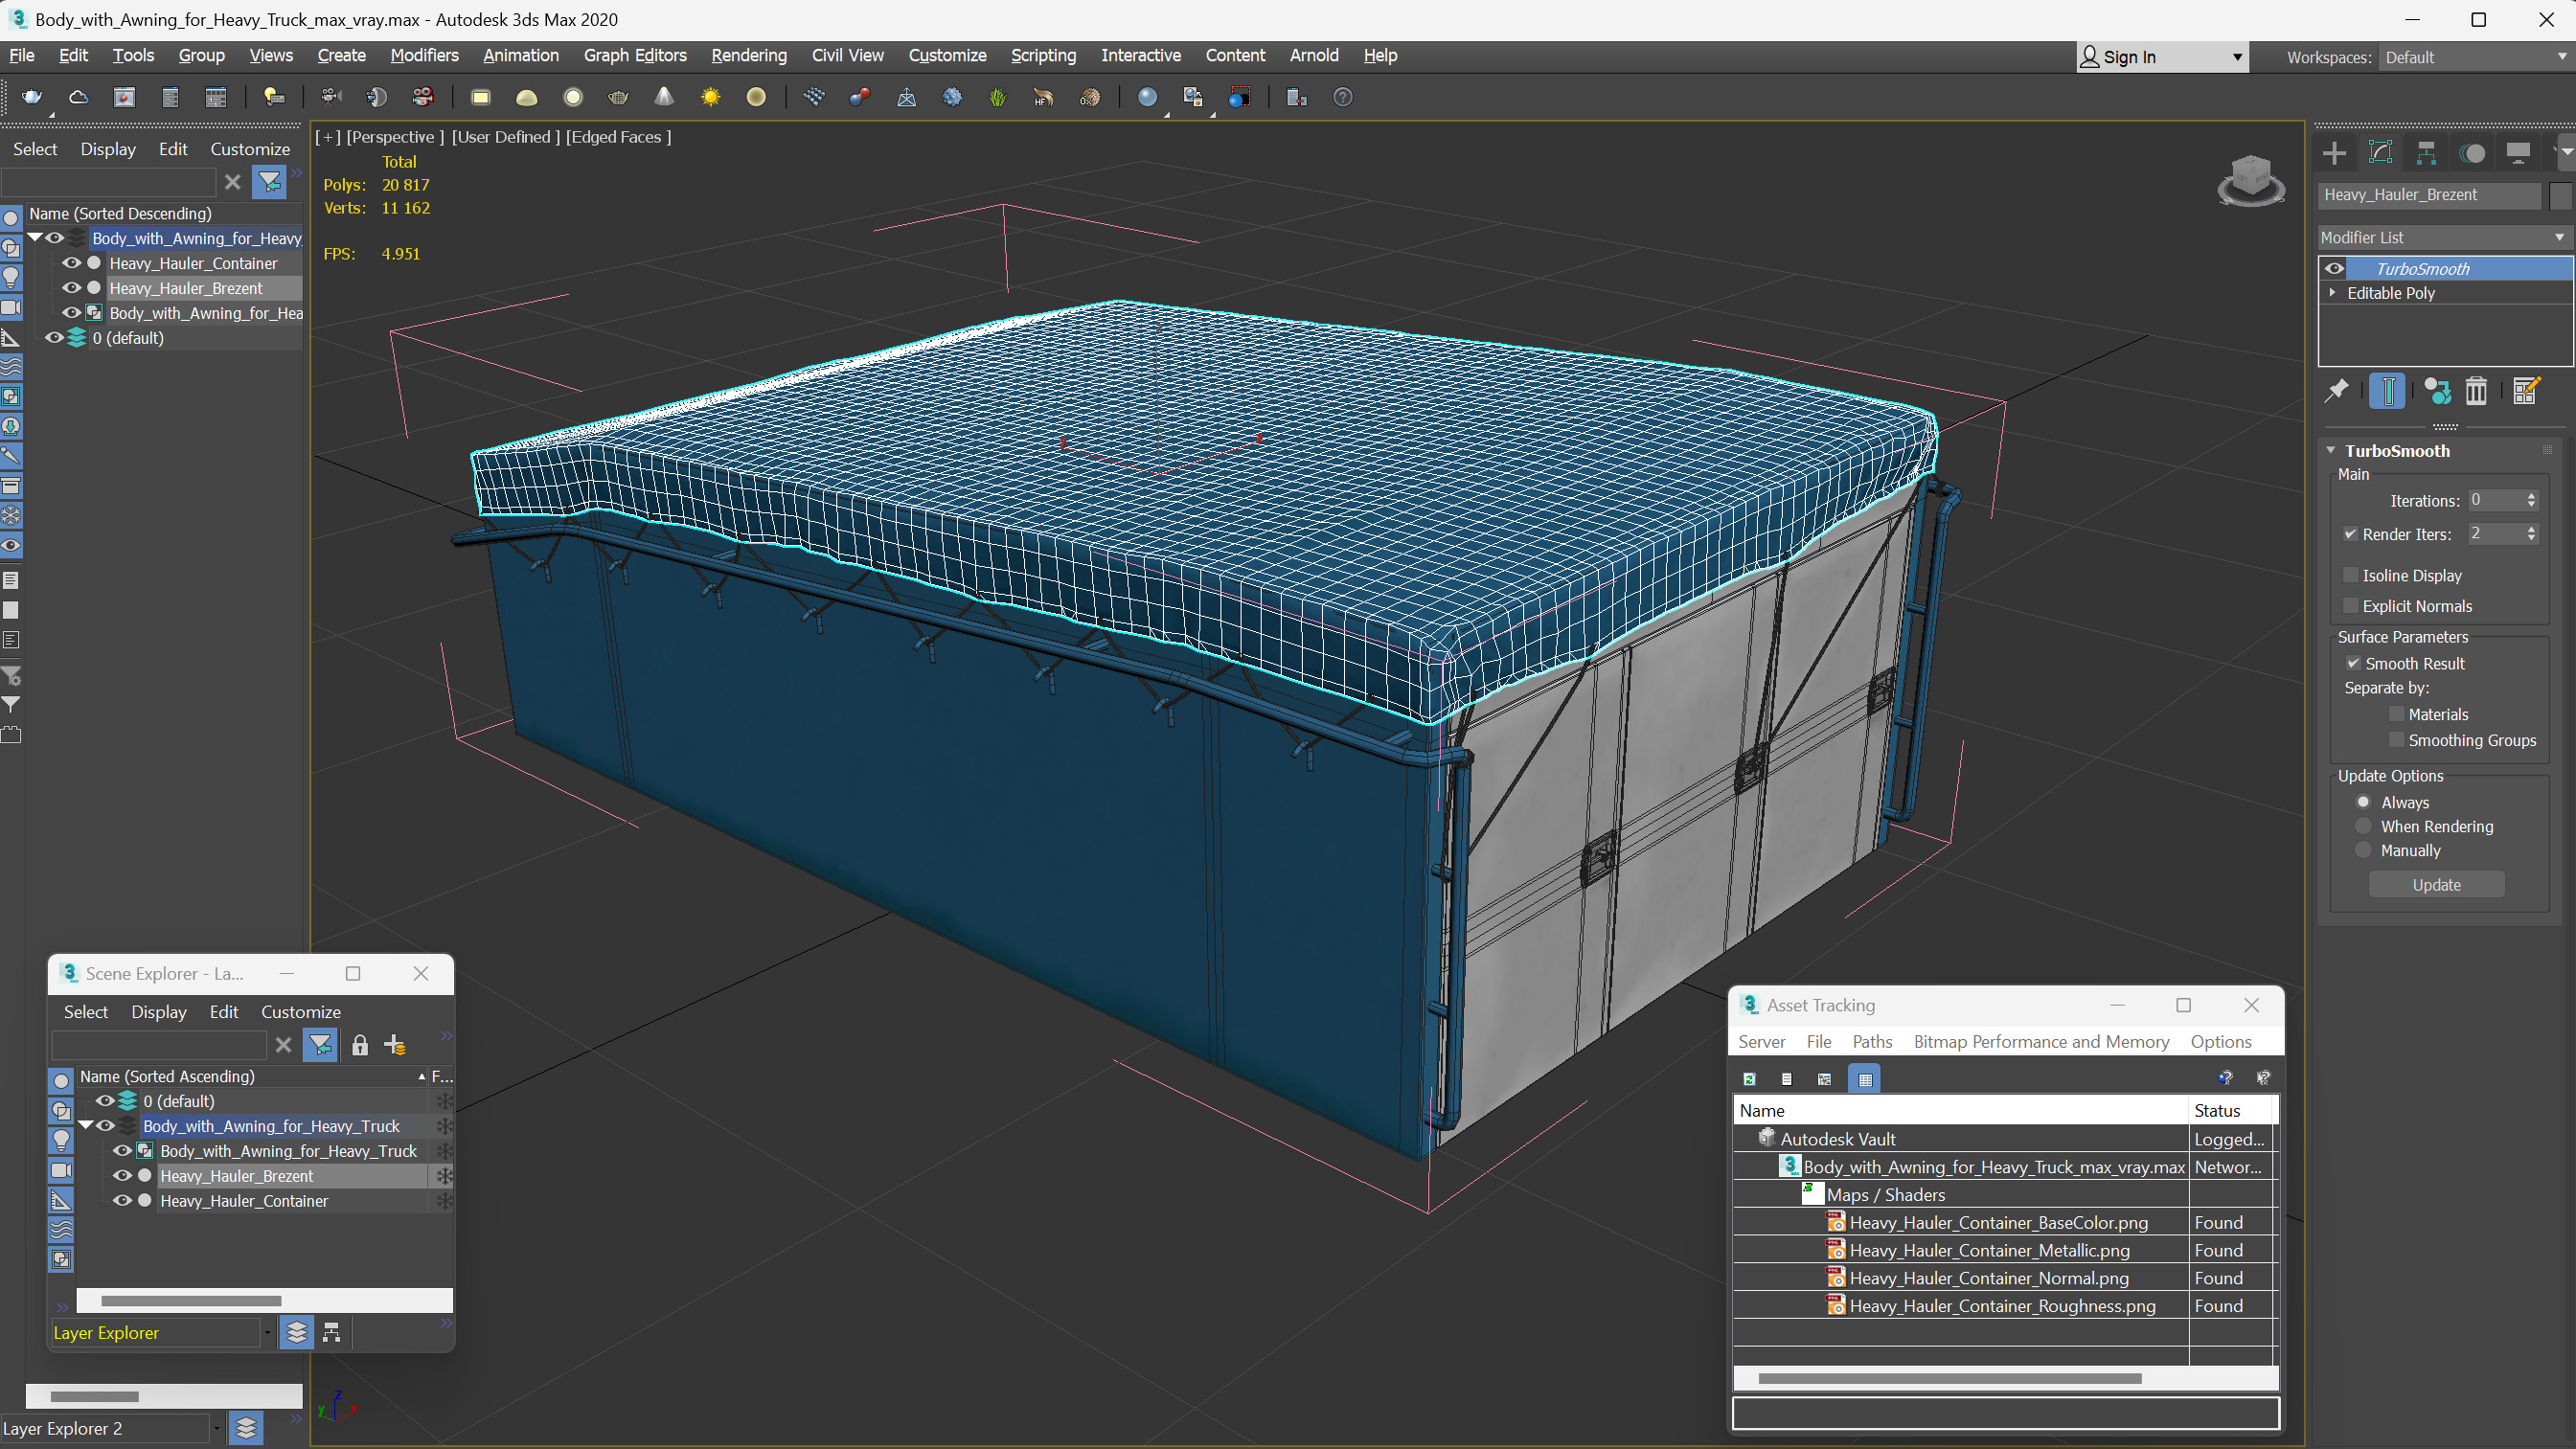This screenshot has width=2576, height=1449.
Task: Collapse Body_with_Awning_for_Heavy_Truck layer in floating Scene Explorer
Action: pyautogui.click(x=86, y=1126)
